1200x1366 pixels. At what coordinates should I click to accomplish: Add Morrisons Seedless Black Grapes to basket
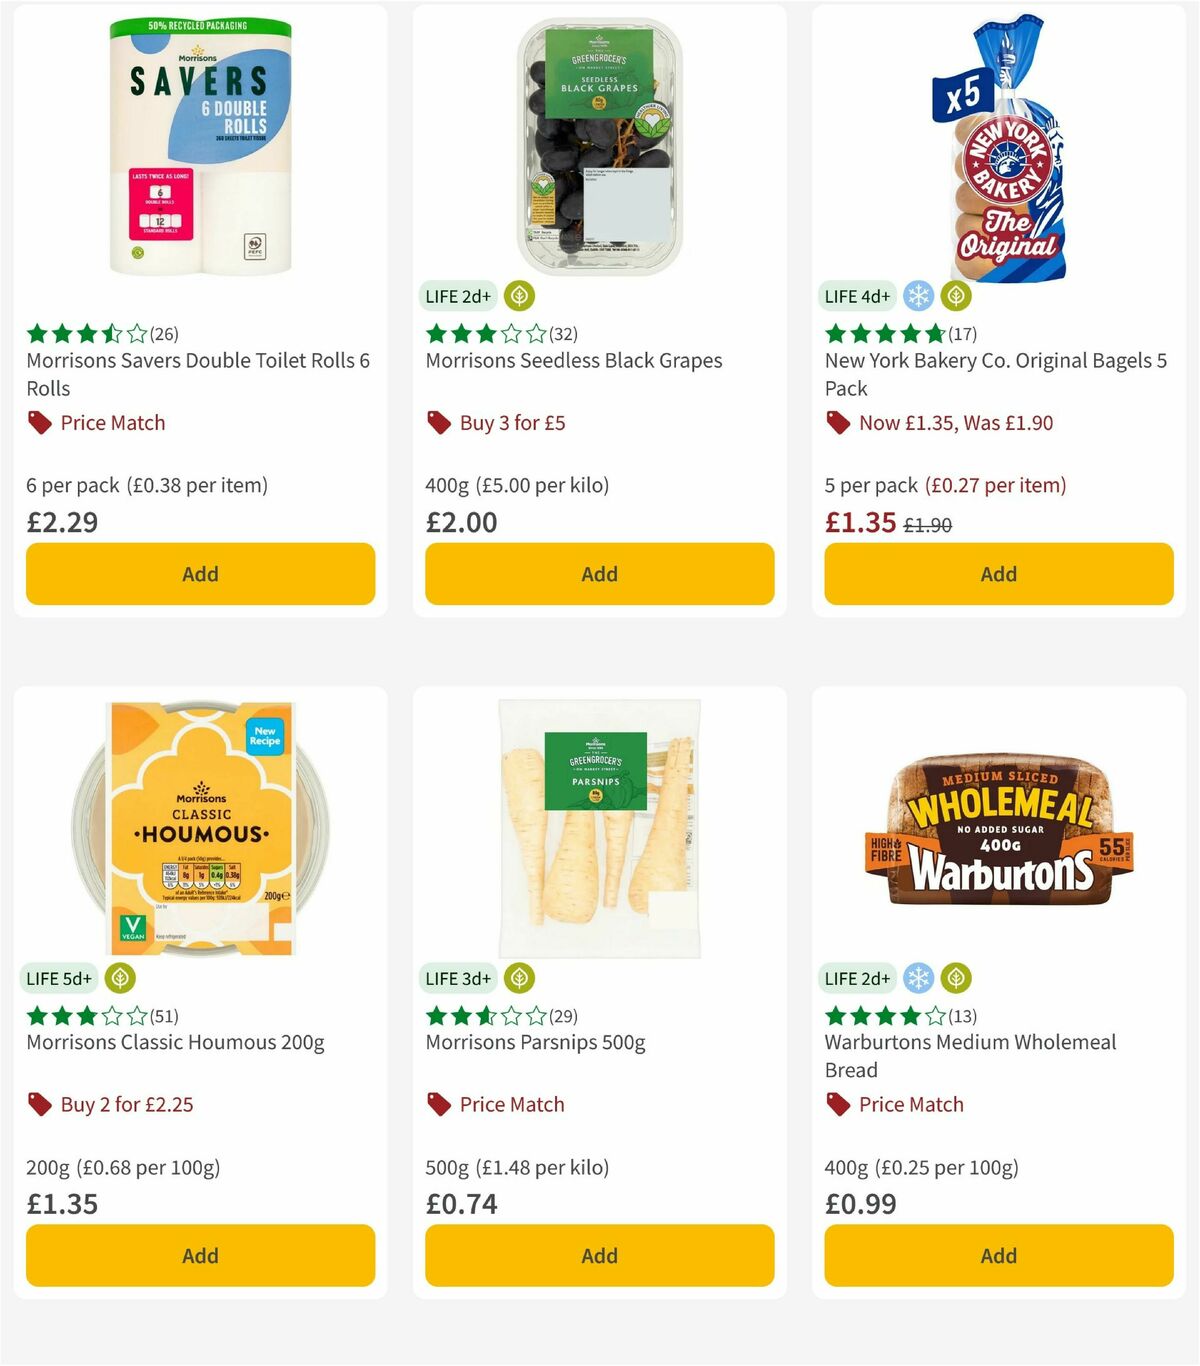[599, 574]
